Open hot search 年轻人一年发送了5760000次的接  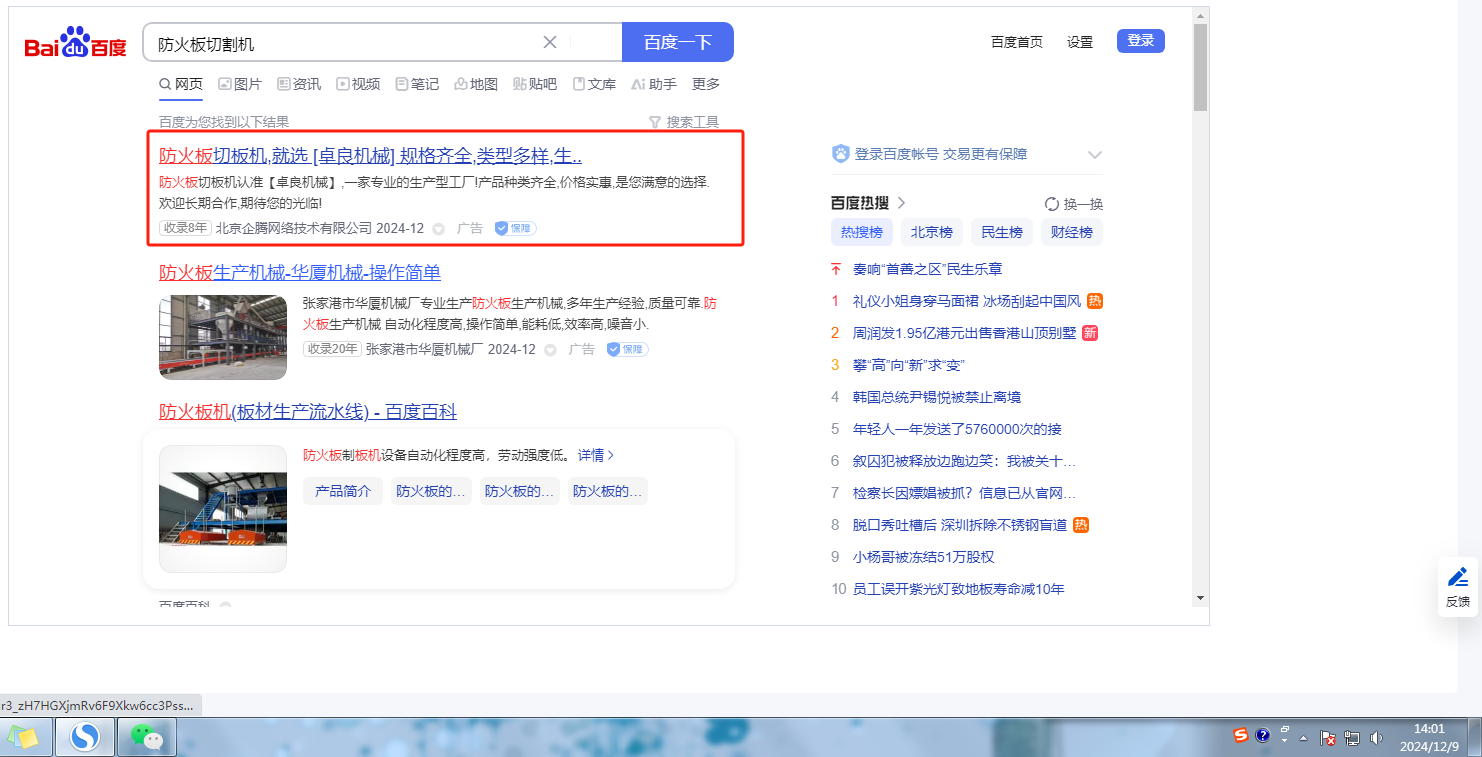(957, 429)
